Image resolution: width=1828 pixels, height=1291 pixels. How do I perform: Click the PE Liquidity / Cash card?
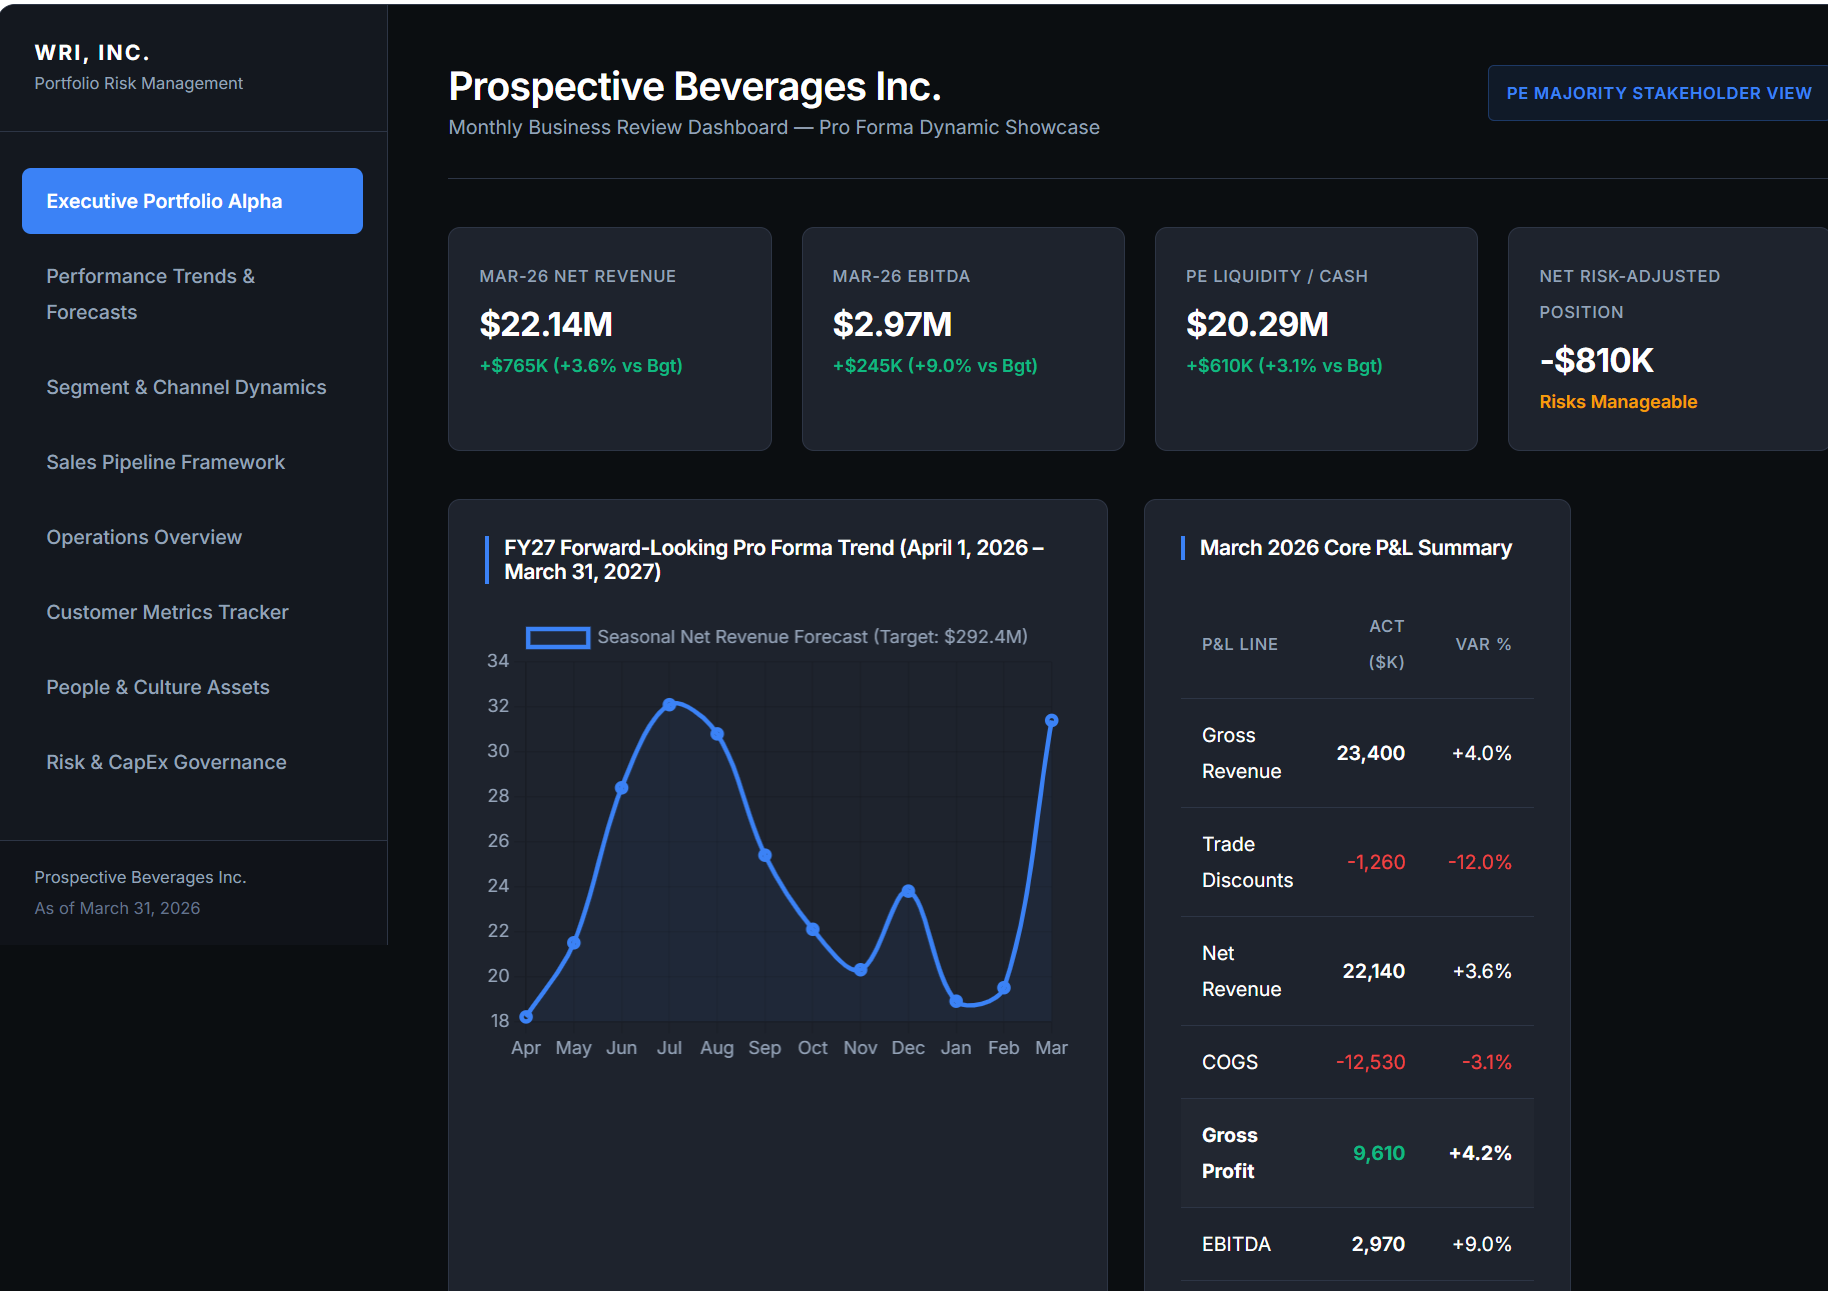pos(1316,339)
